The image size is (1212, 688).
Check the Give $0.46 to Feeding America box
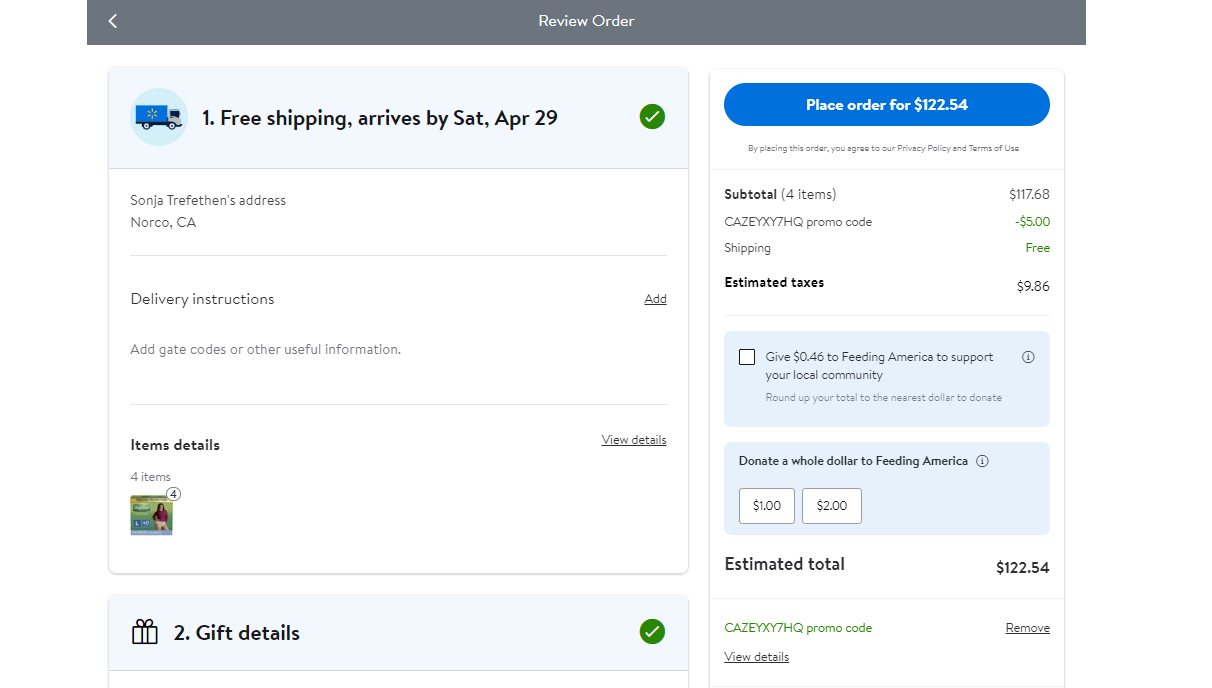[x=747, y=357]
